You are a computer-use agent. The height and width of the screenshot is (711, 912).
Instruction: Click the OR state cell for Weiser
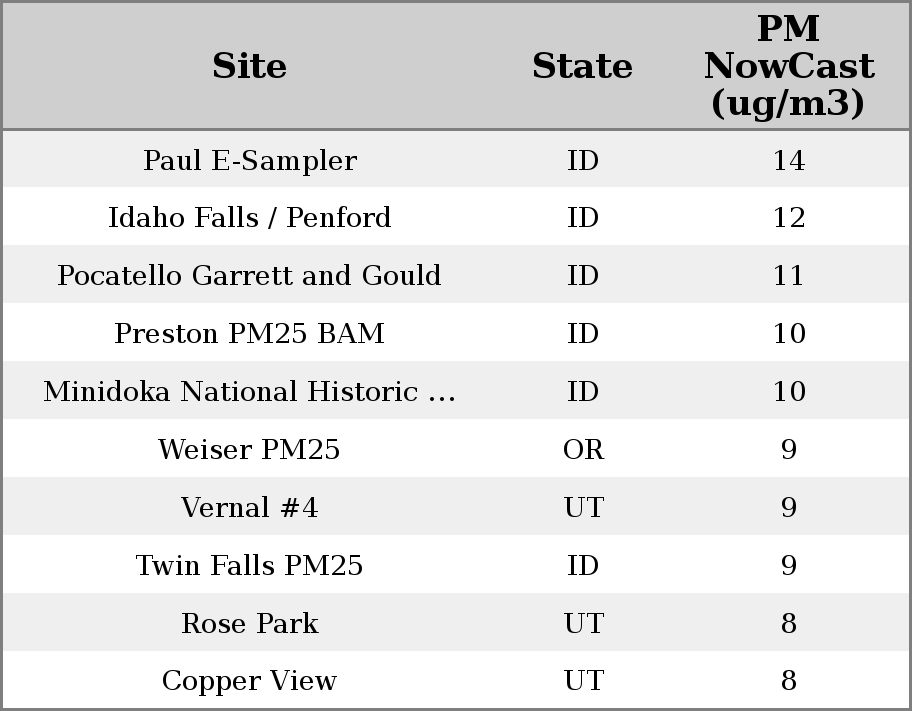click(583, 450)
